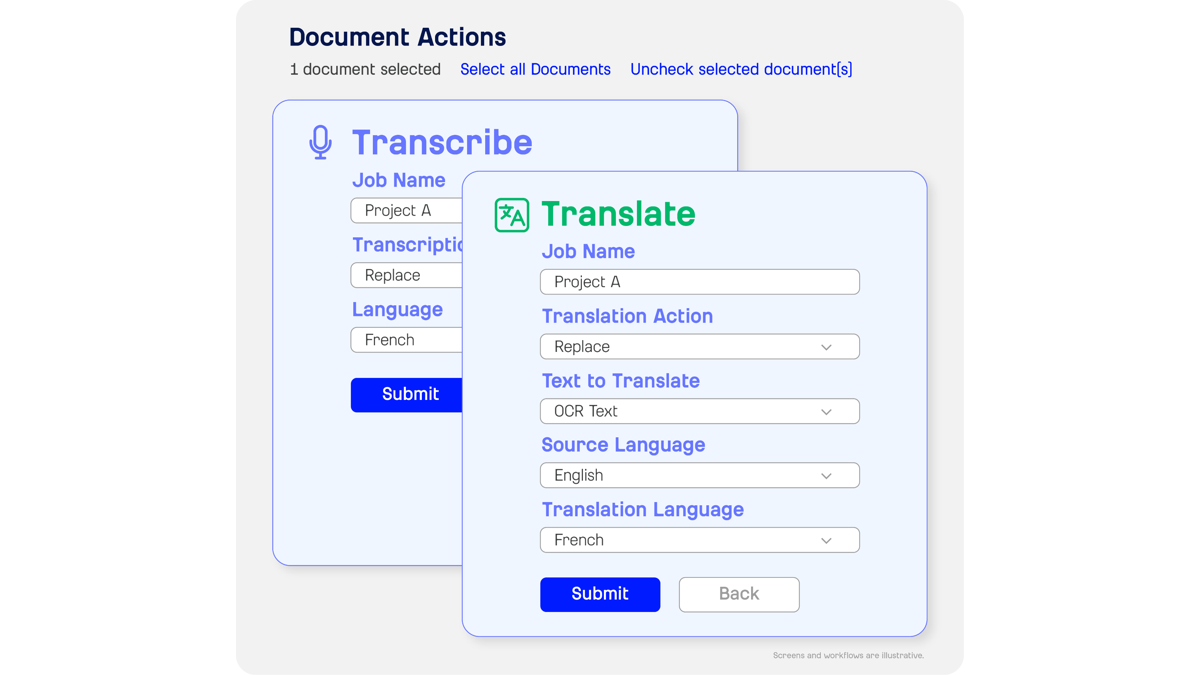
Task: Open the Translation Action dropdown
Action: tap(700, 347)
